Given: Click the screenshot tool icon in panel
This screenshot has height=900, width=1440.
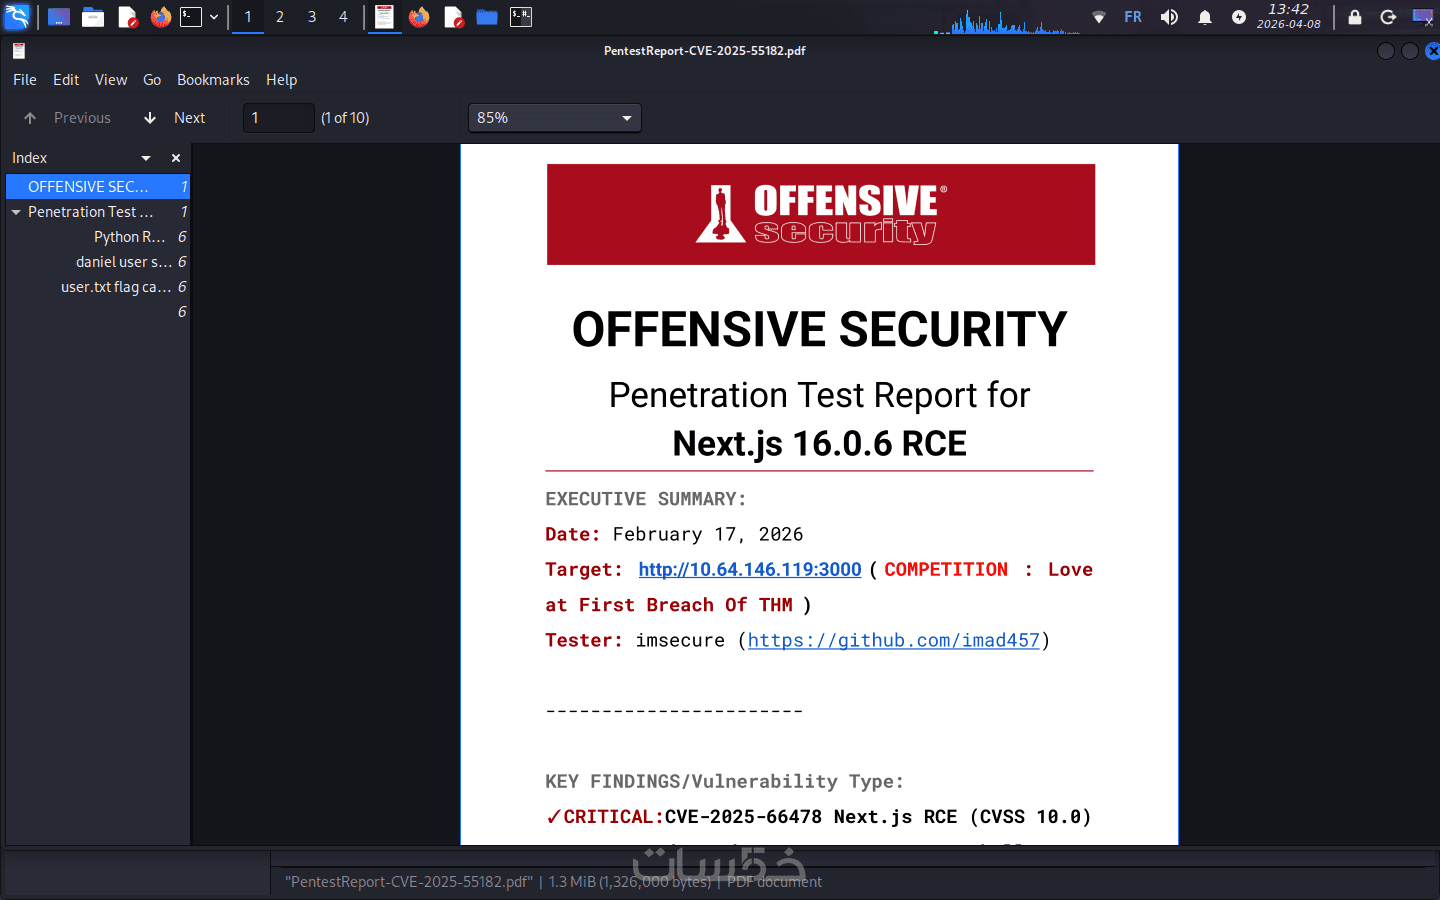Looking at the screenshot, I should [1422, 17].
